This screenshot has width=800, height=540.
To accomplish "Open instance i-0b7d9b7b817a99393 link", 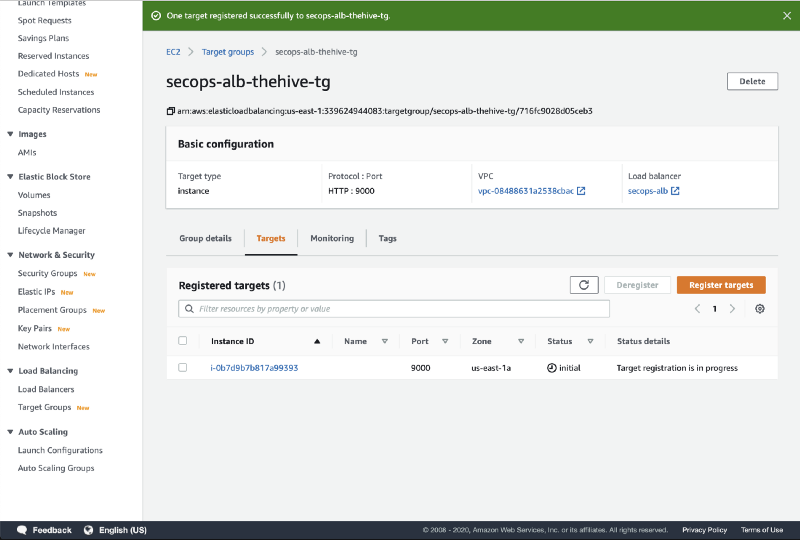I will 254,368.
